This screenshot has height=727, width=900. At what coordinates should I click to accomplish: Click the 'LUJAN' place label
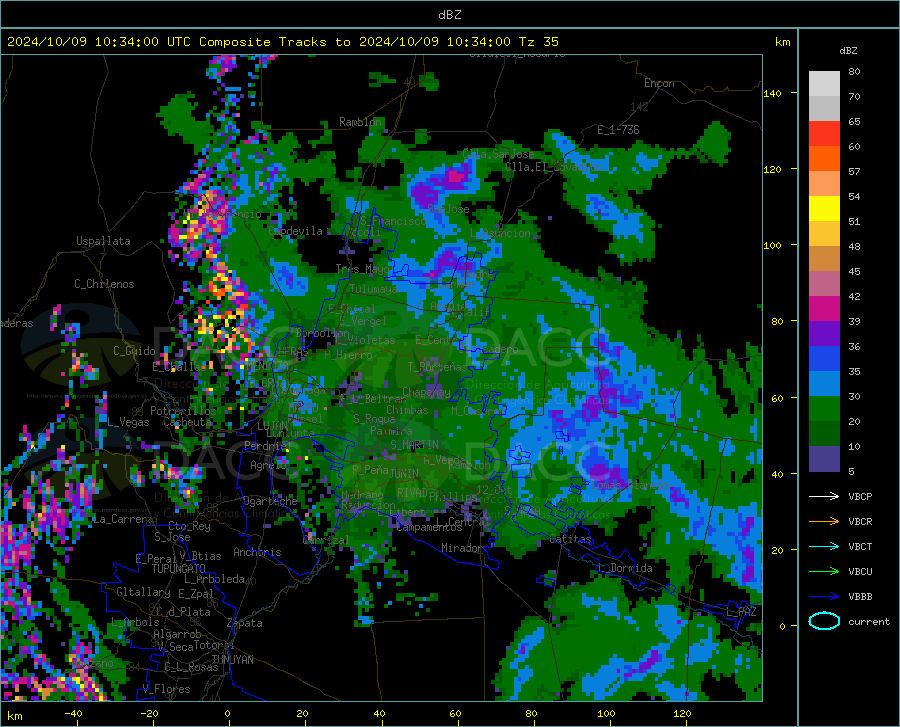(x=272, y=426)
